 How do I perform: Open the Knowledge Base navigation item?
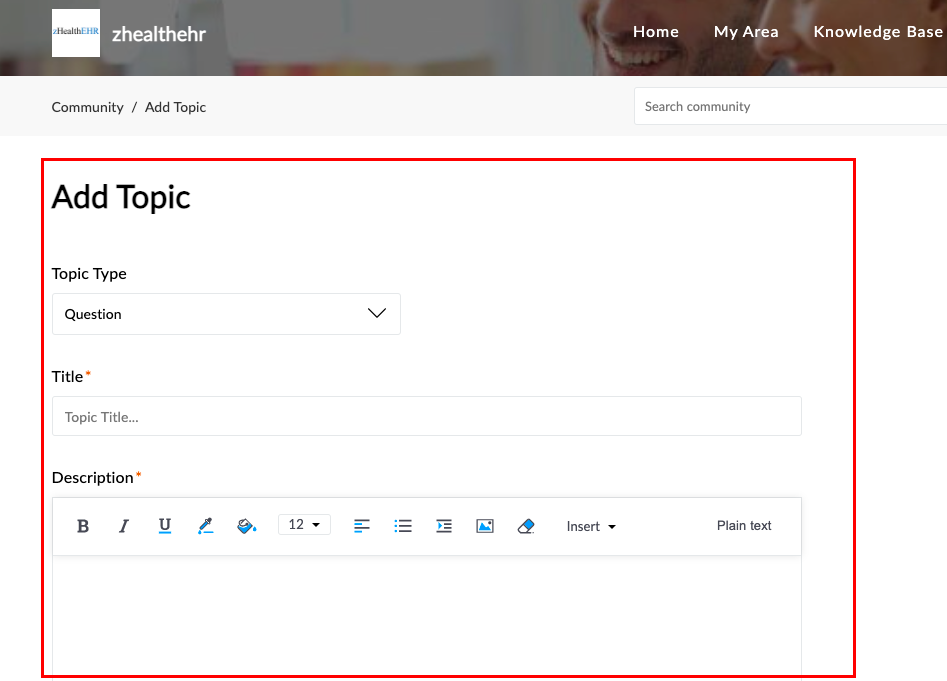coord(878,32)
